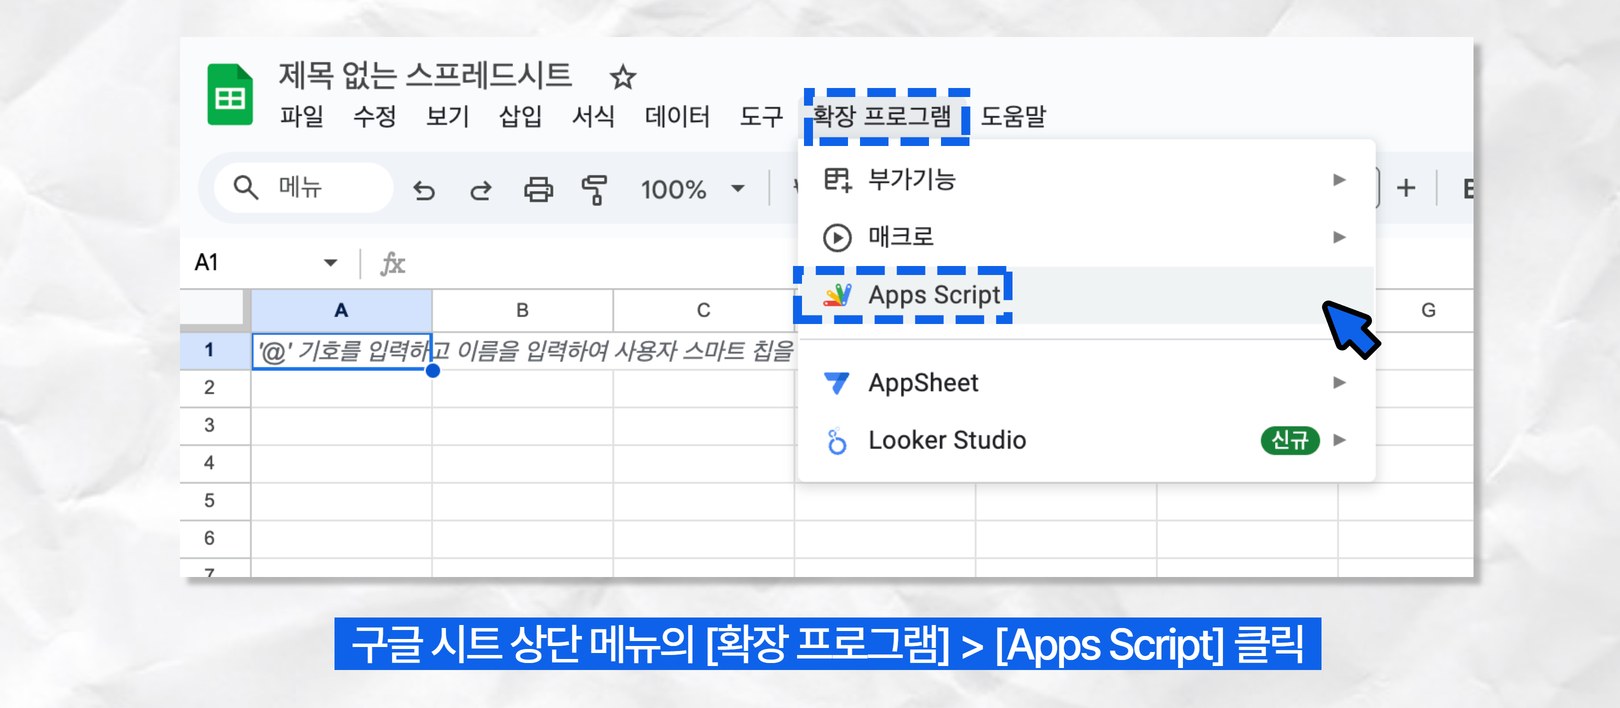
Task: Expand the AppSheet submenu arrow
Action: coord(1339,383)
